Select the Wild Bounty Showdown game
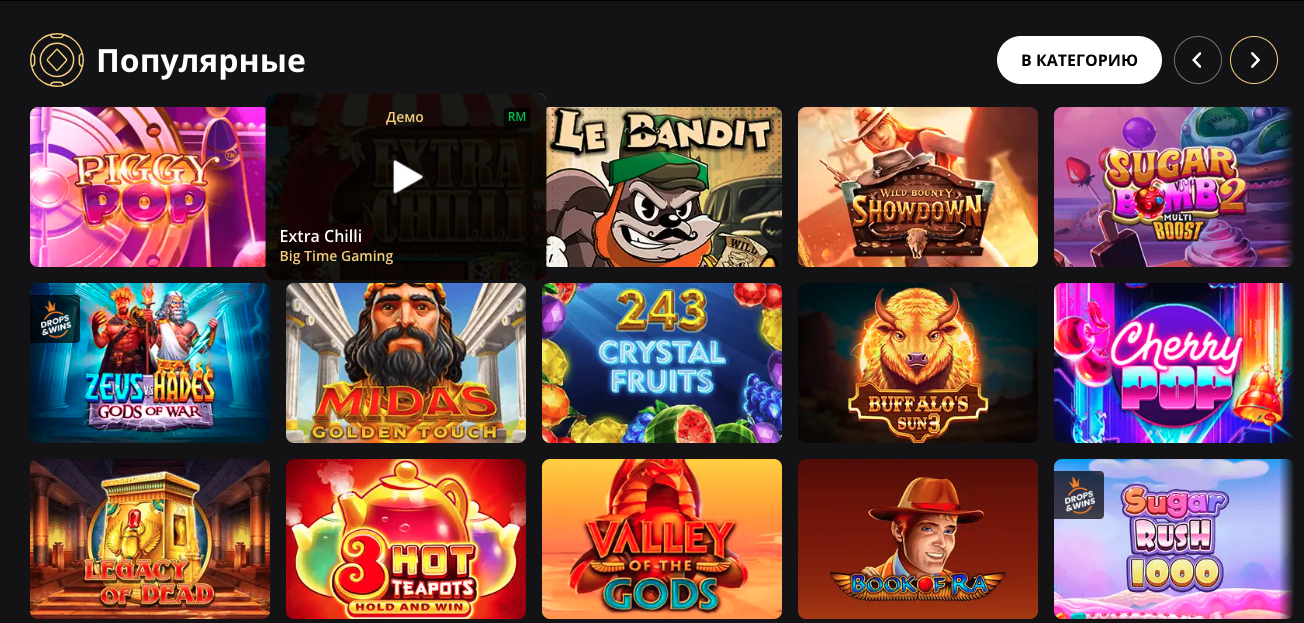This screenshot has height=623, width=1304. pos(918,187)
